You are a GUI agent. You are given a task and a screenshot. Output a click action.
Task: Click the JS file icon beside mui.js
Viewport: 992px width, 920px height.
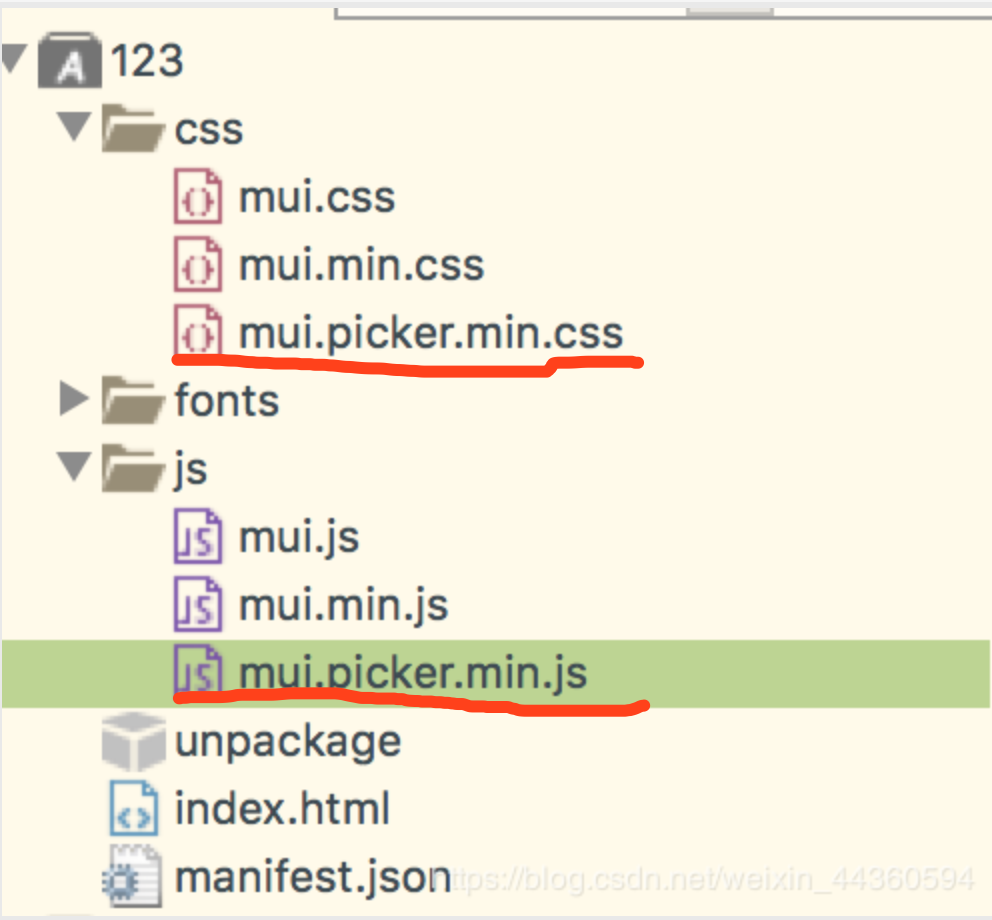click(197, 537)
